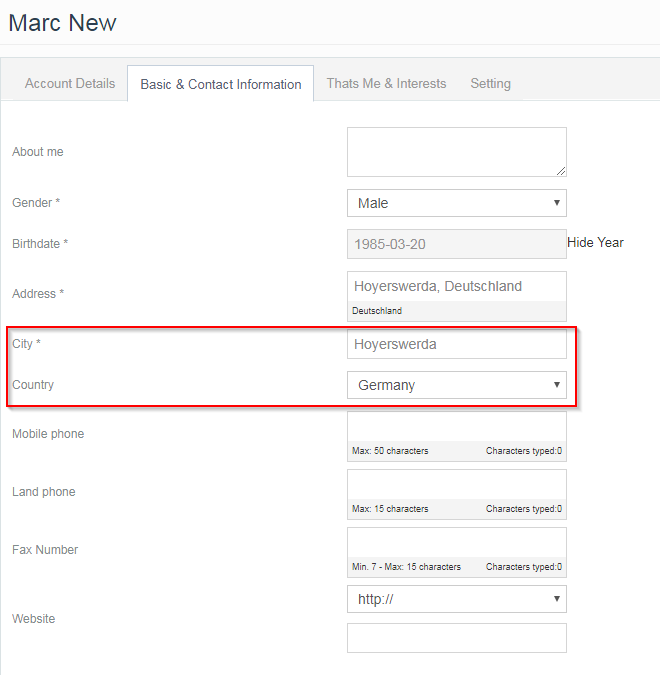This screenshot has height=675, width=660.
Task: Switch to Basic & Contact Information tab
Action: [220, 84]
